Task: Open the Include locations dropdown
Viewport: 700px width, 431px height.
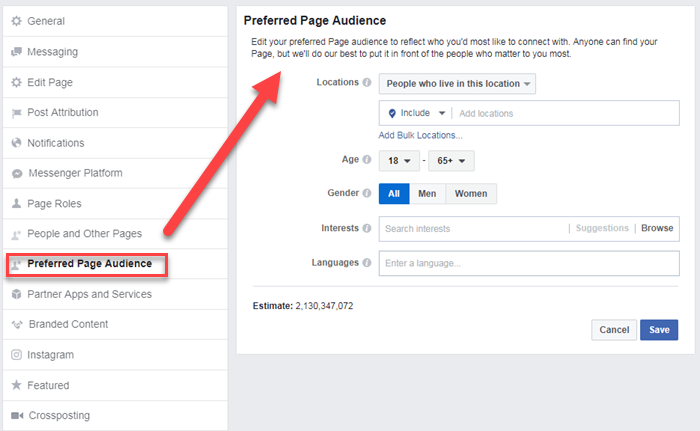Action: click(417, 113)
